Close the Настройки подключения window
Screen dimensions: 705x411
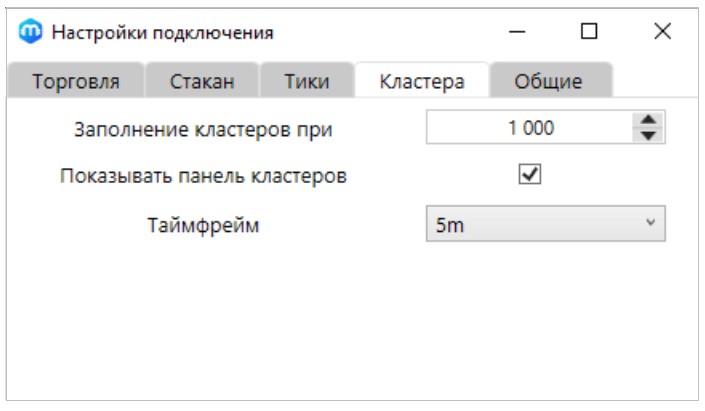point(661,33)
